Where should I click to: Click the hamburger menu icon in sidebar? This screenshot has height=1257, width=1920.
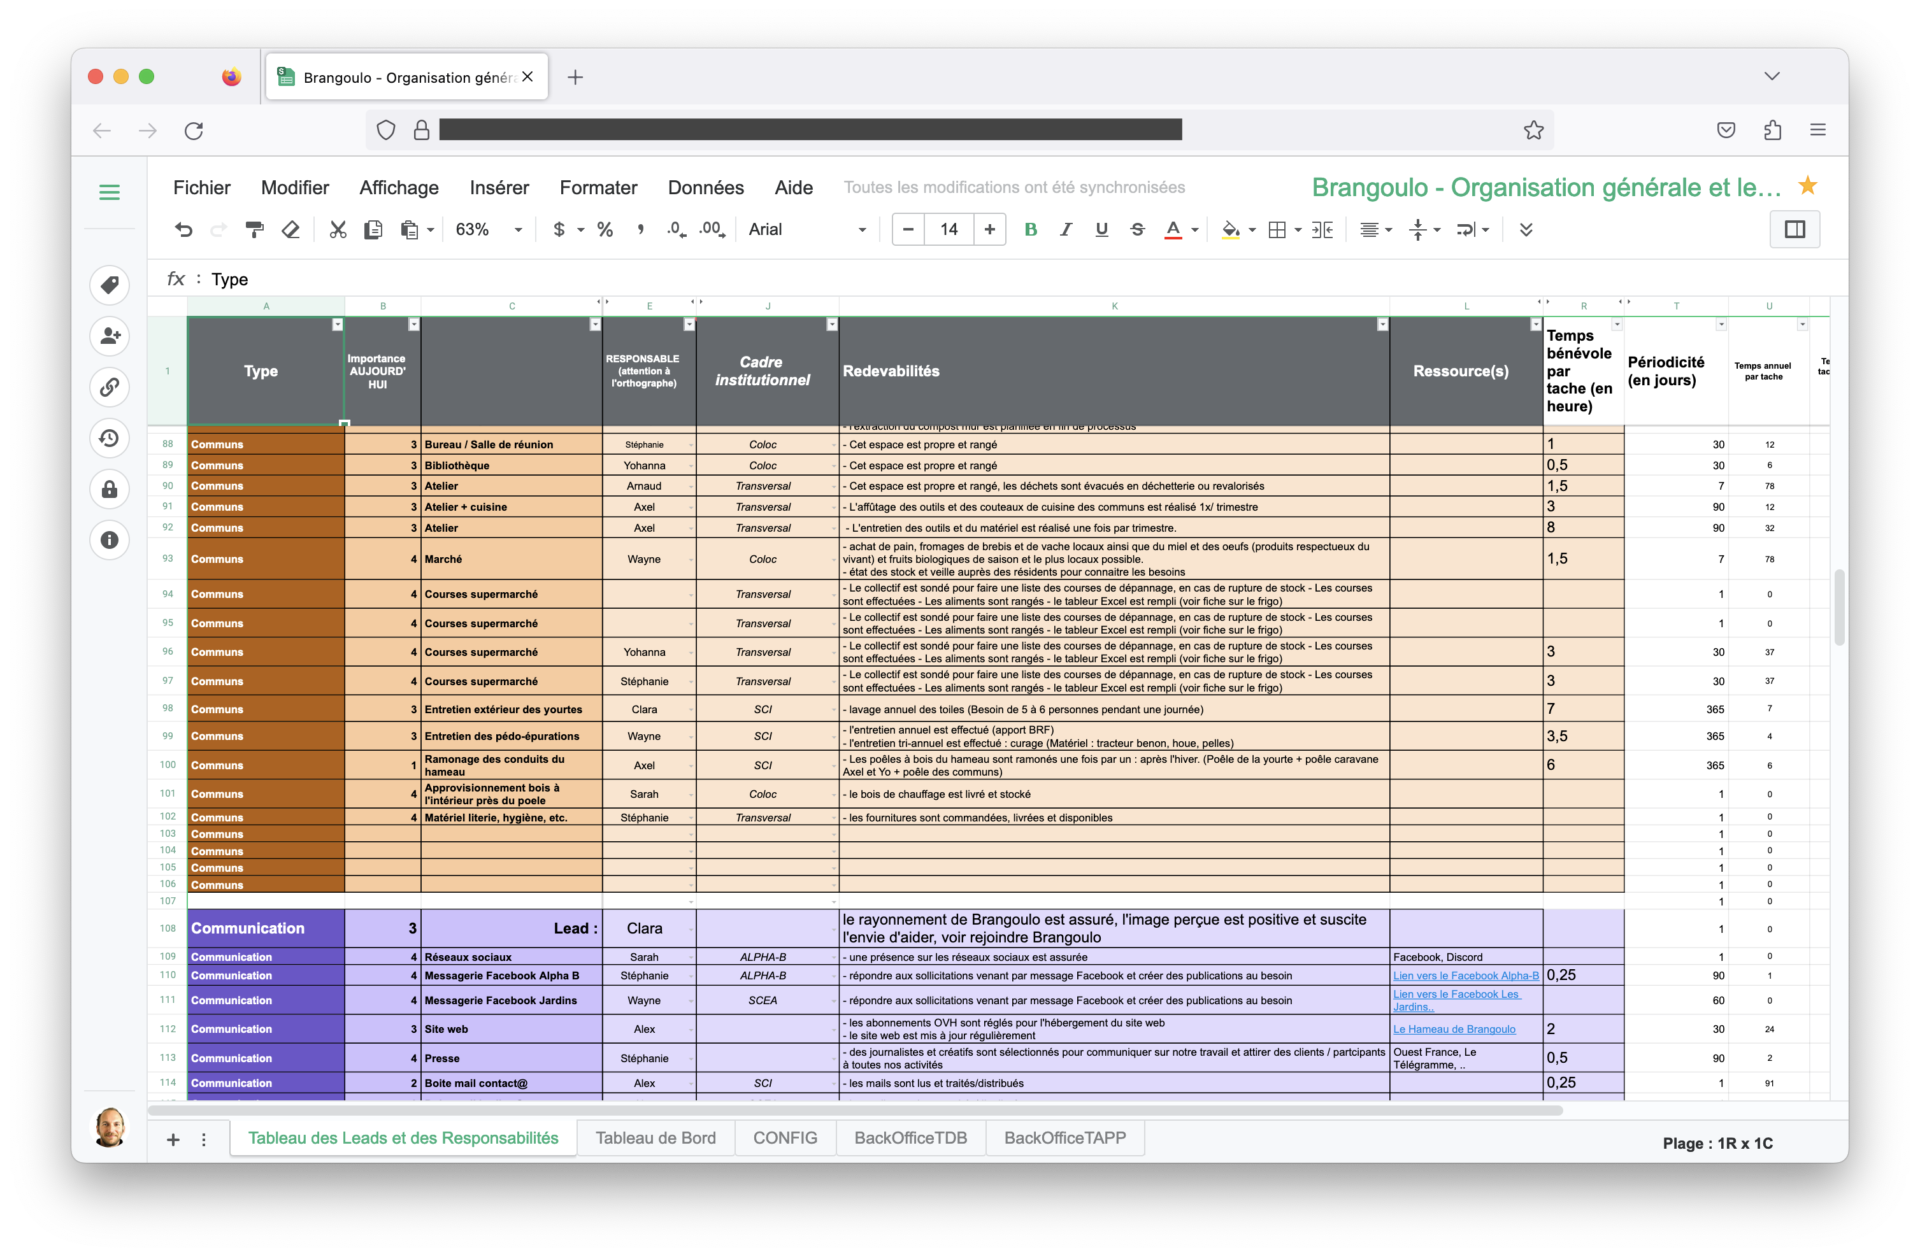[x=110, y=192]
